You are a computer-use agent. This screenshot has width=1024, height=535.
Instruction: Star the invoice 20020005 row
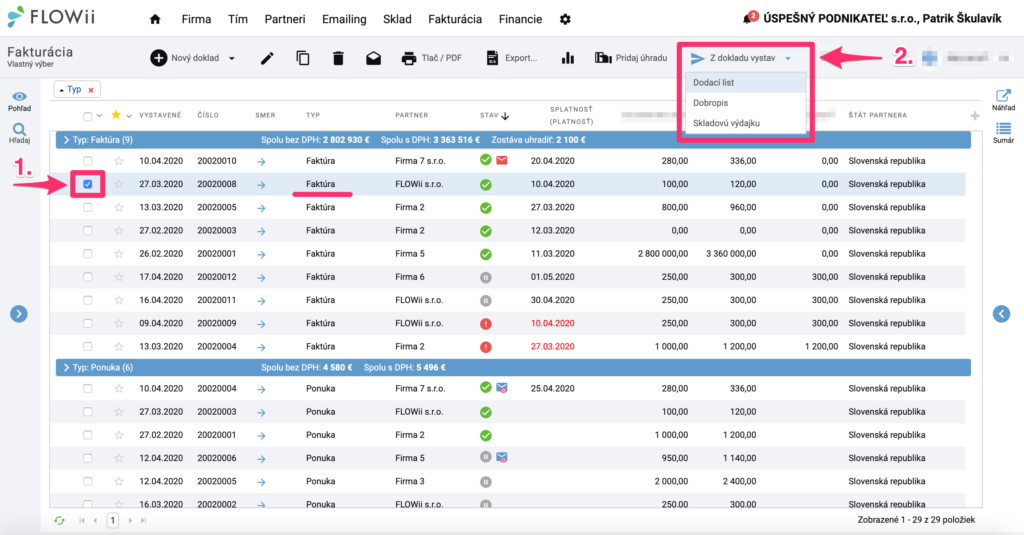118,207
